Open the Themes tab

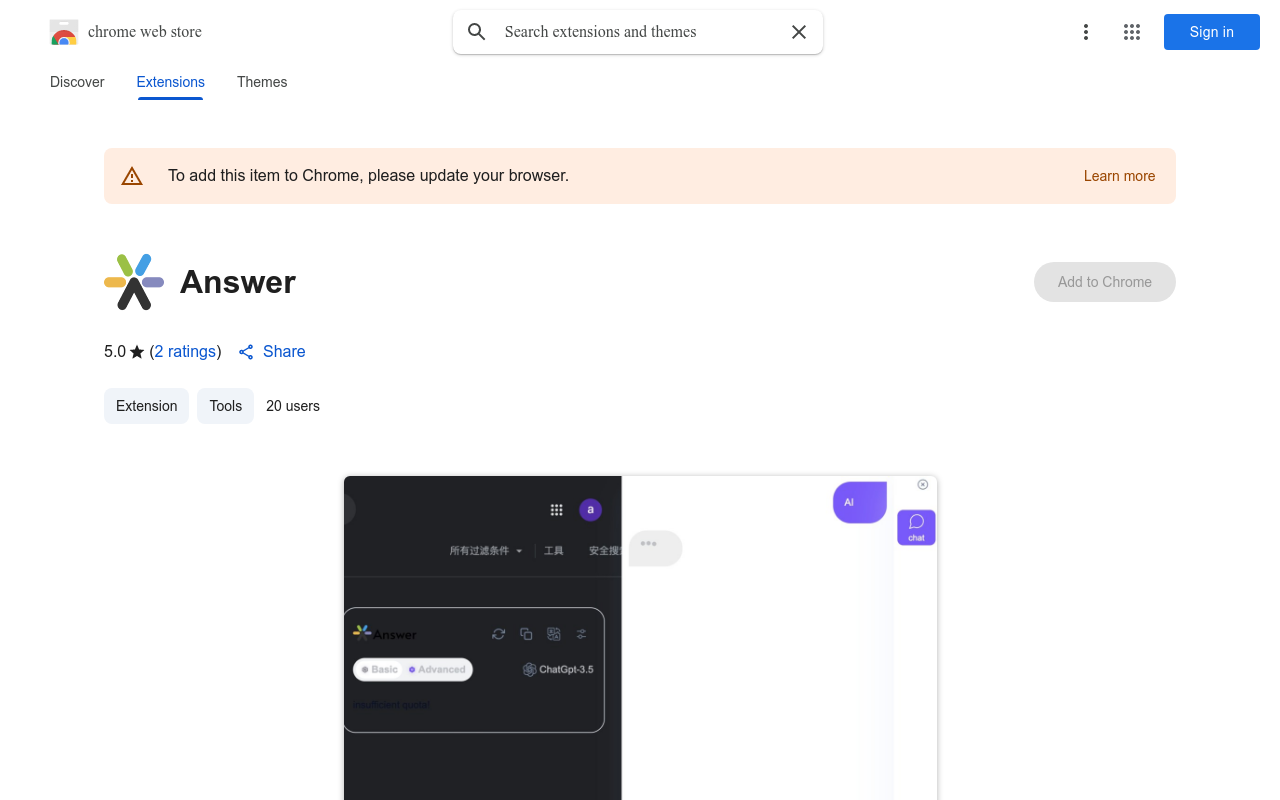click(262, 82)
